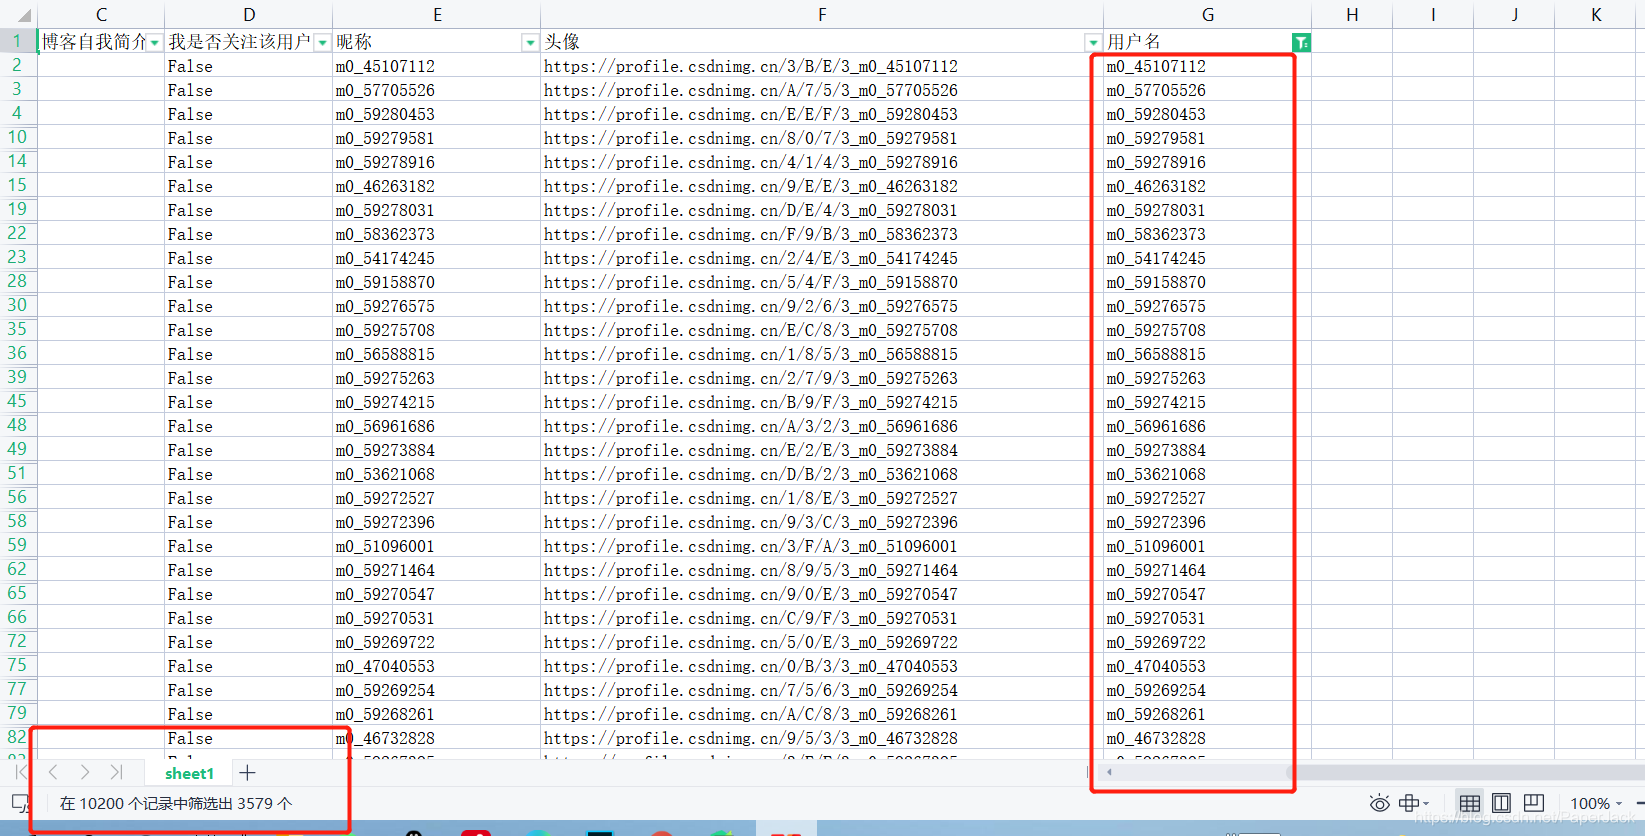
Task: Select row 10 header
Action: (17, 137)
